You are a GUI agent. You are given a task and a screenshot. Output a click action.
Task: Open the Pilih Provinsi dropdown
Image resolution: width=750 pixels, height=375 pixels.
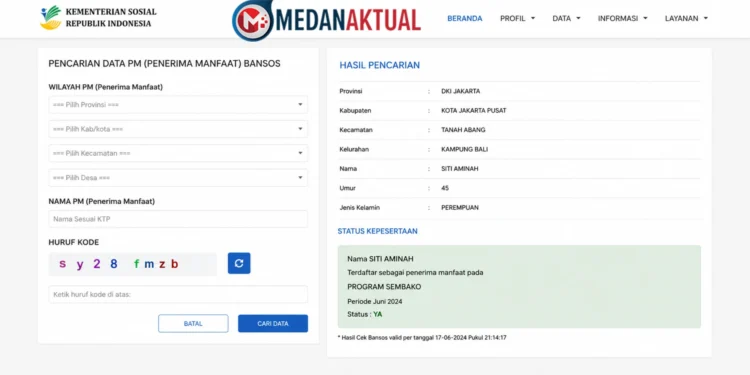click(x=178, y=104)
